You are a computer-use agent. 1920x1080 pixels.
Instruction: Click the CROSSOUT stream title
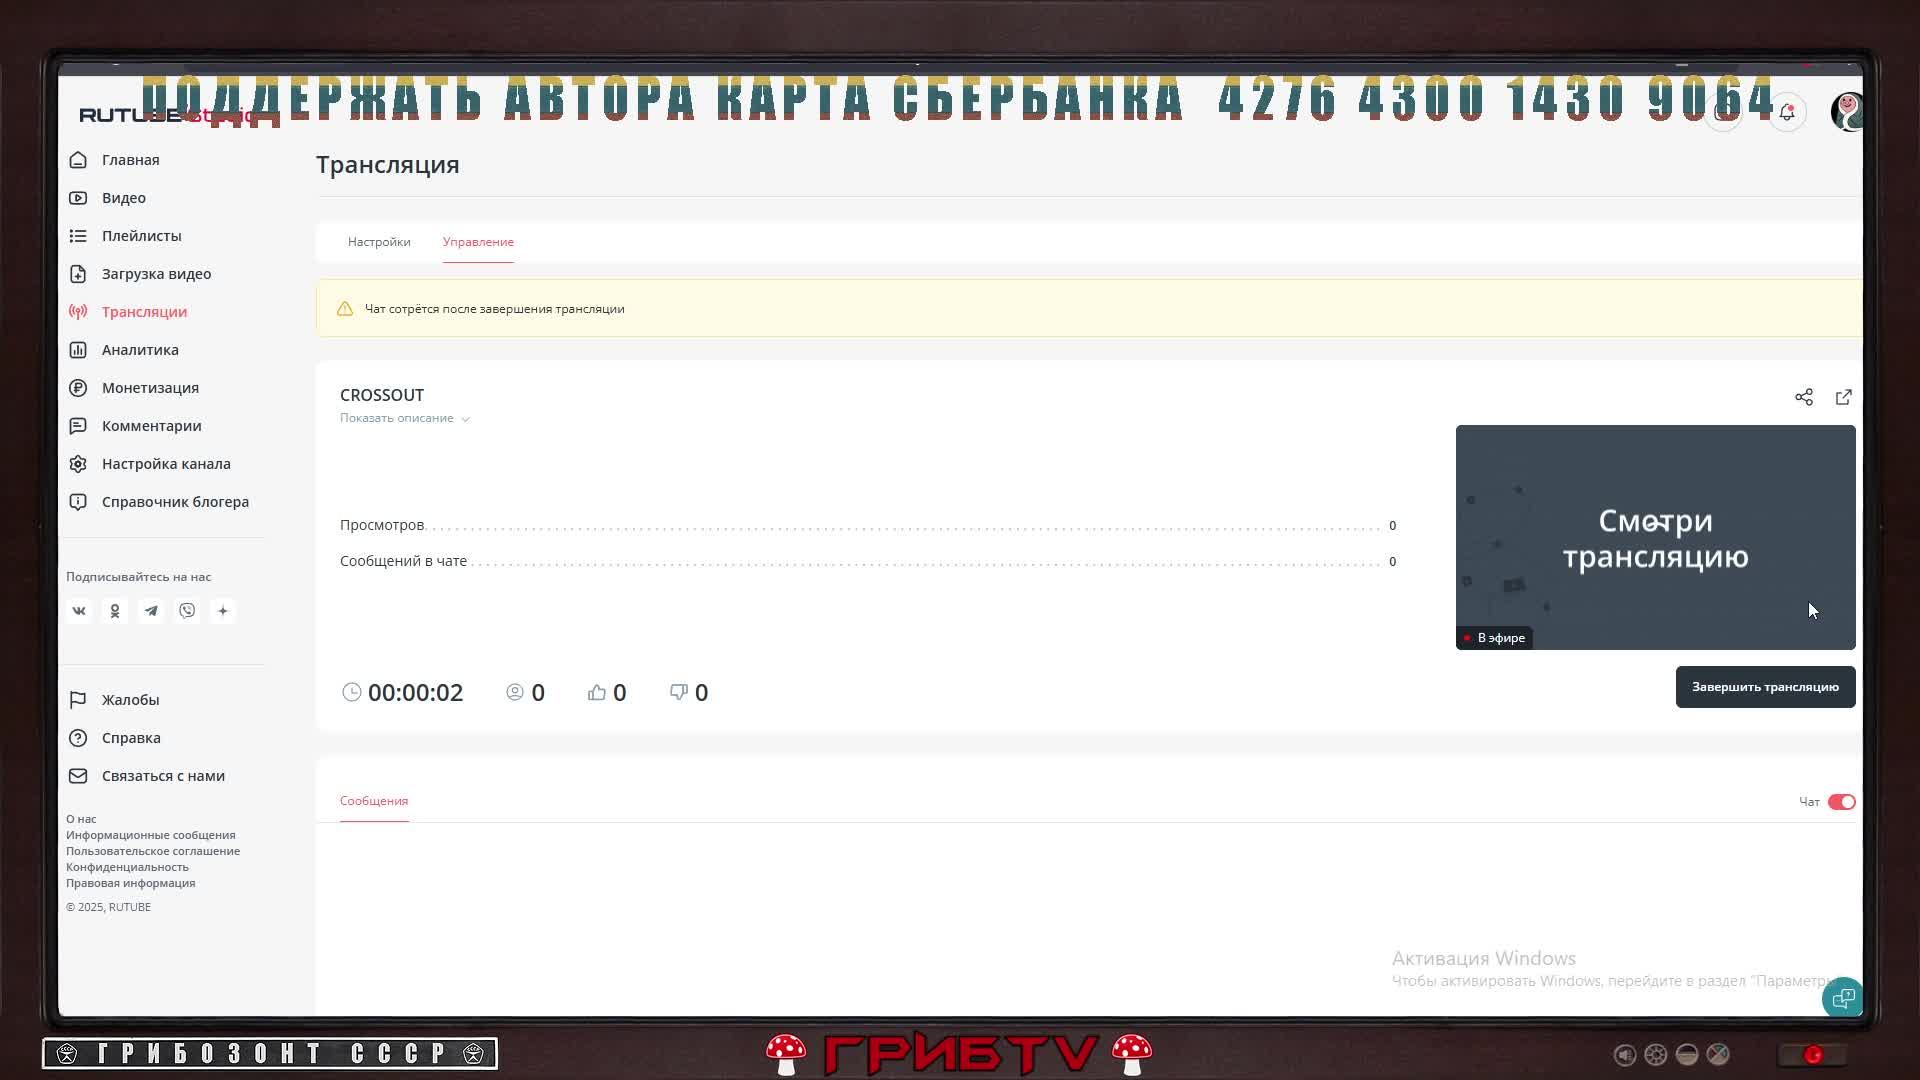382,395
